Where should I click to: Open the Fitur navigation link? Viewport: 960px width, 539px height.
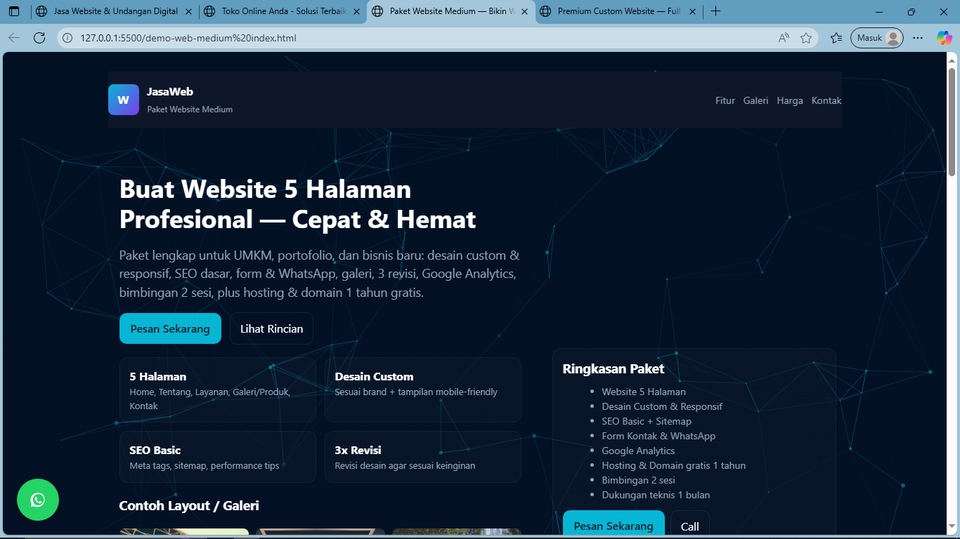(725, 100)
